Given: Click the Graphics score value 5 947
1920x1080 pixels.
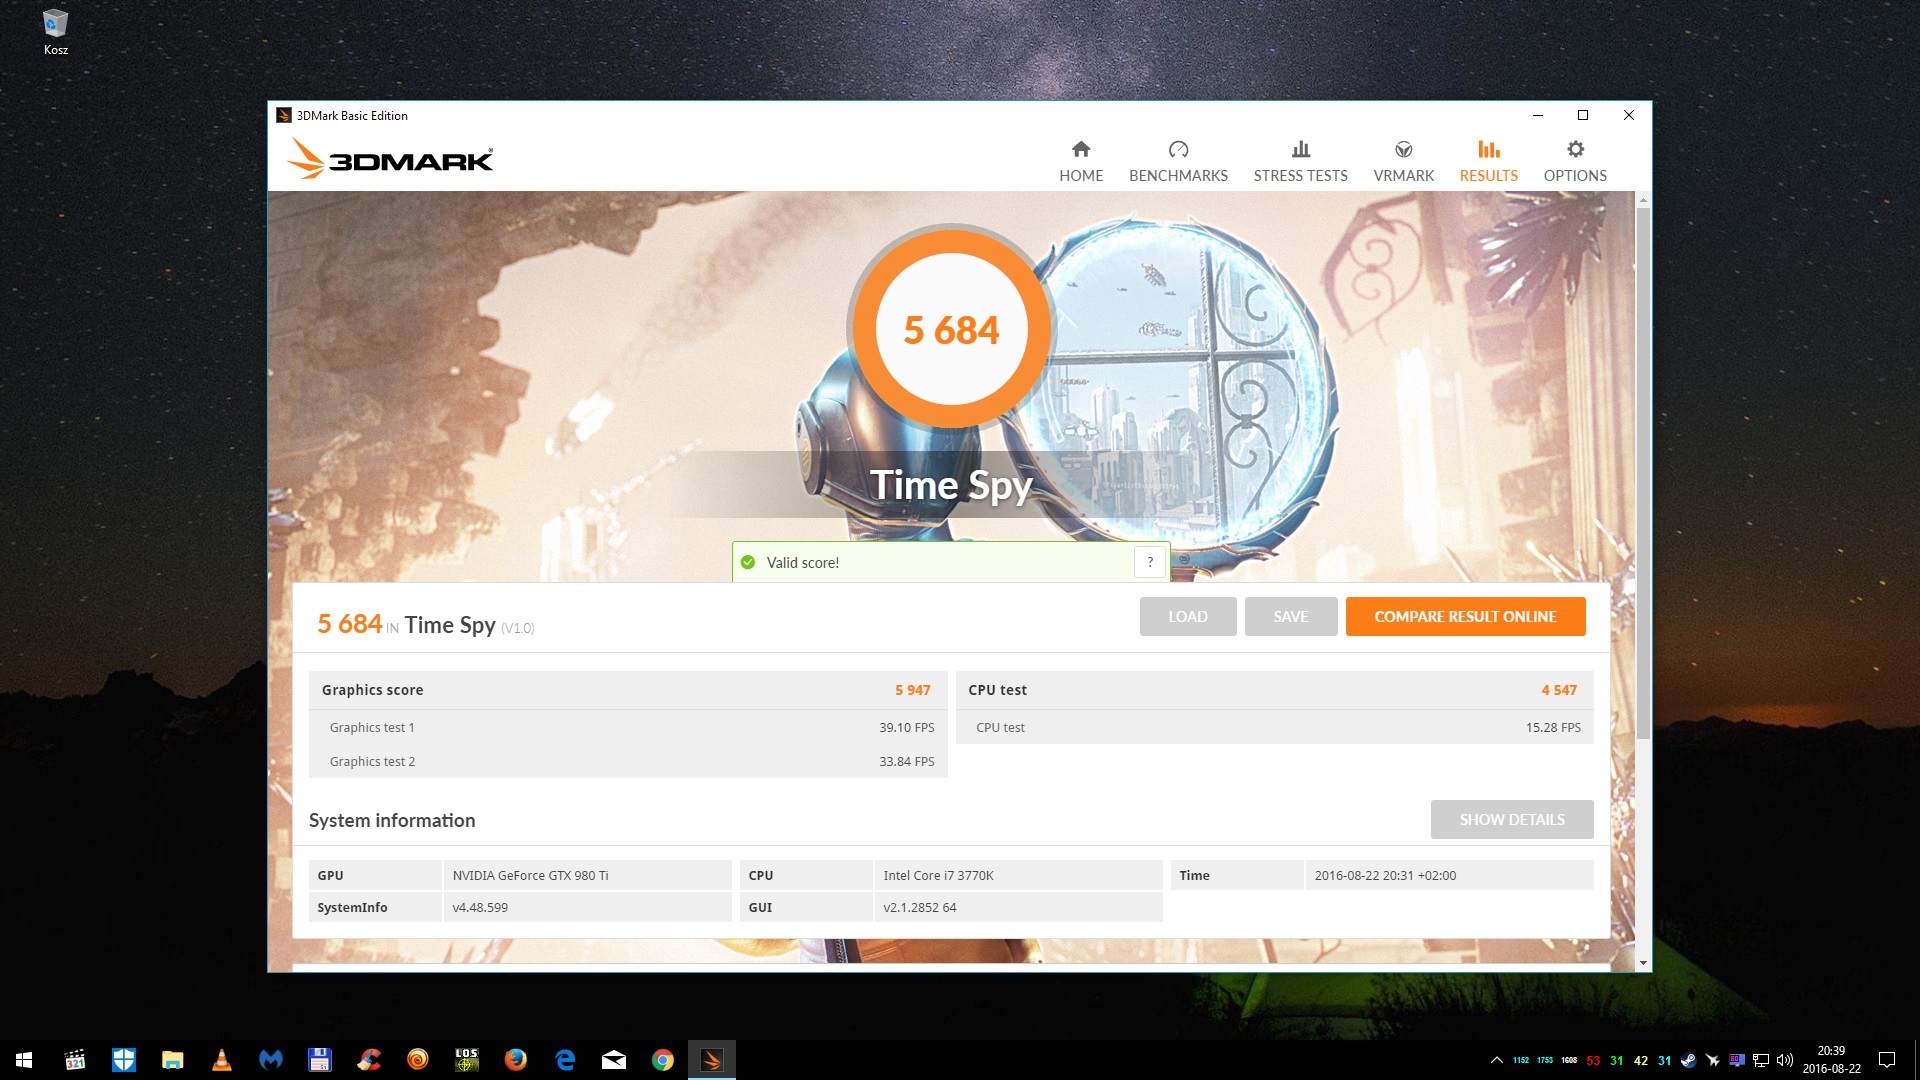Looking at the screenshot, I should pos(912,690).
